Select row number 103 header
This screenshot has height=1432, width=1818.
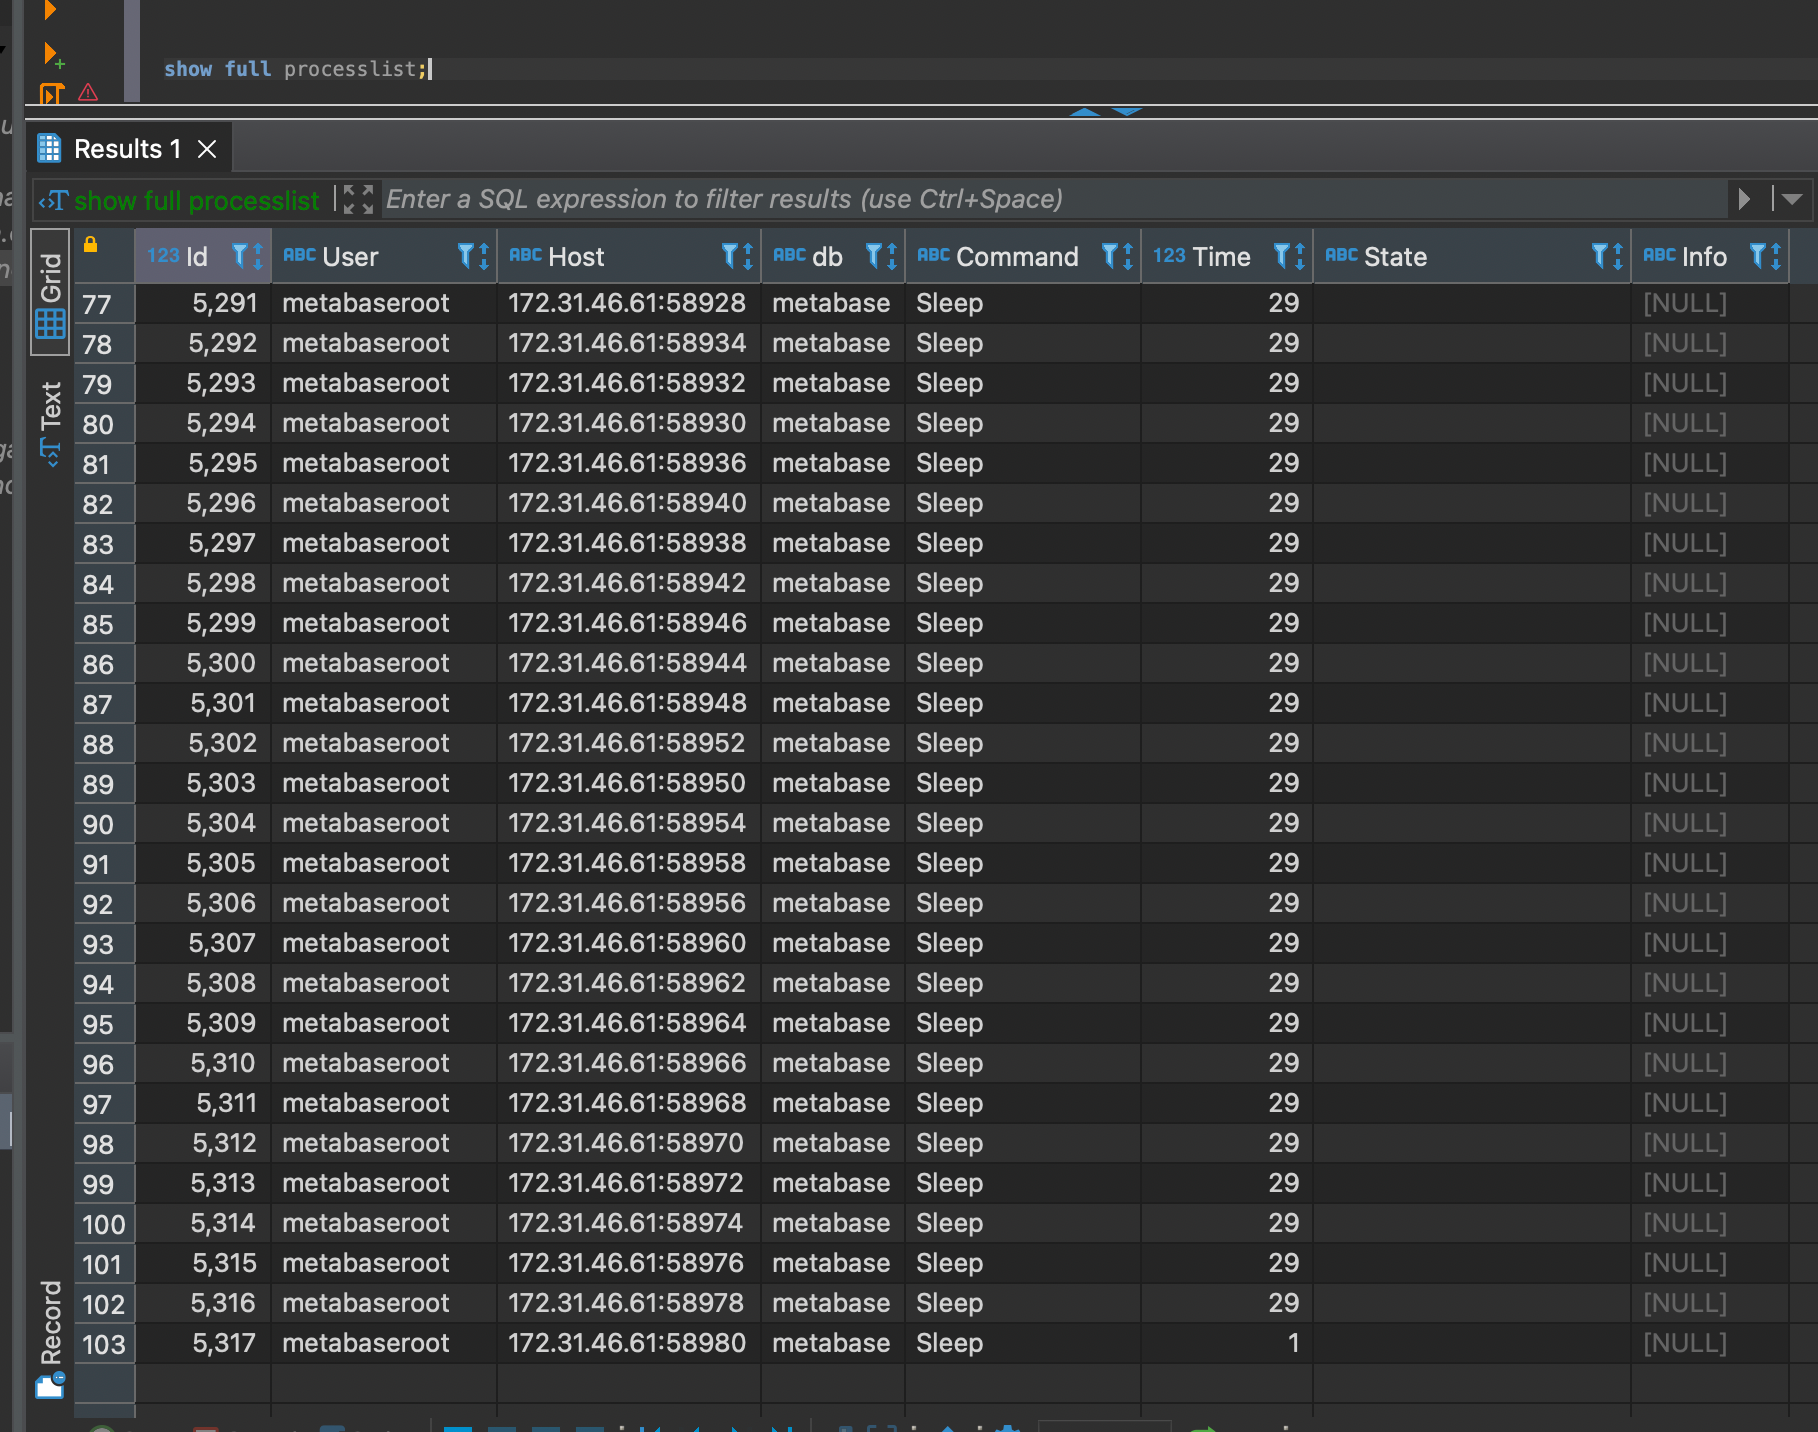click(x=104, y=1344)
